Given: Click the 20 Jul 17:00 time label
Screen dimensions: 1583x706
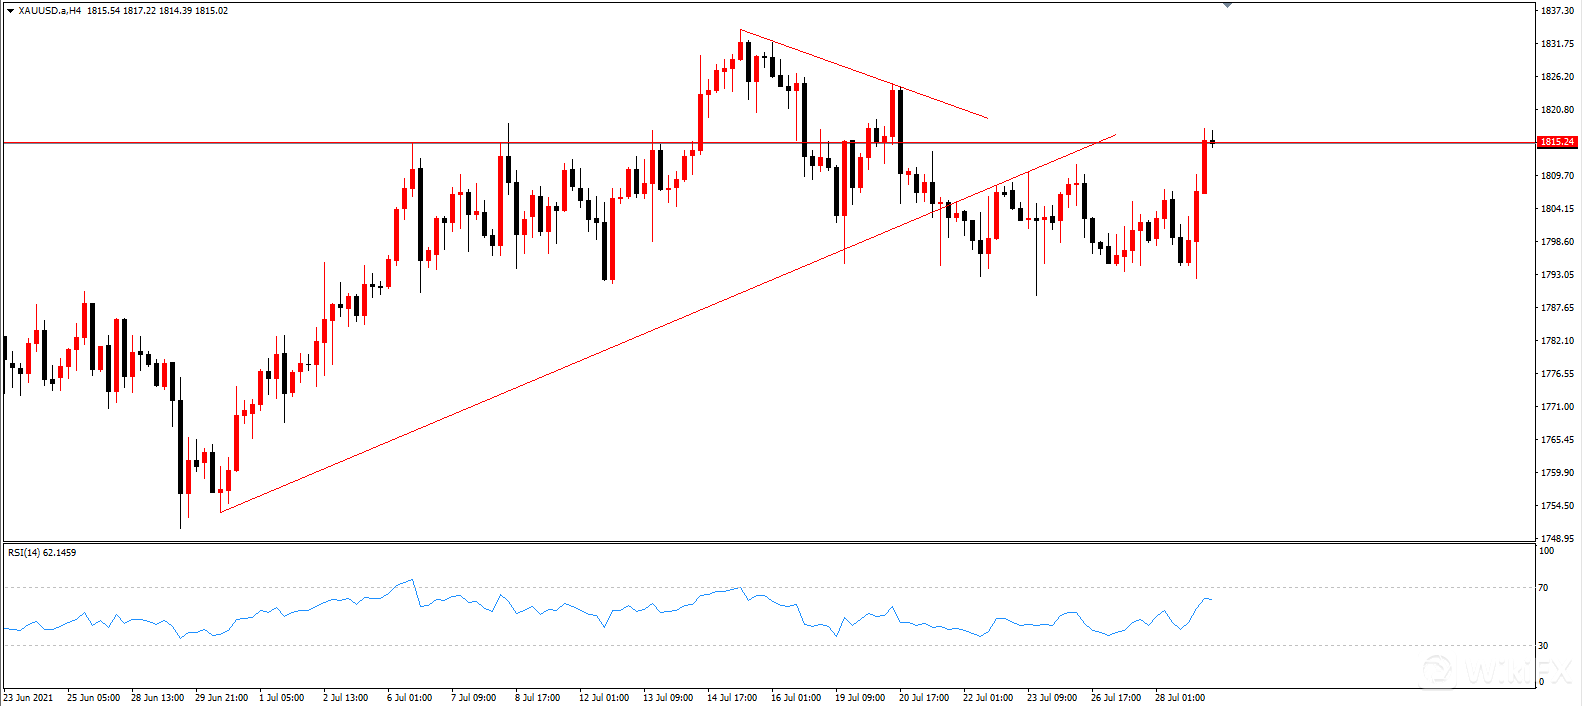Looking at the screenshot, I should coord(924,697).
